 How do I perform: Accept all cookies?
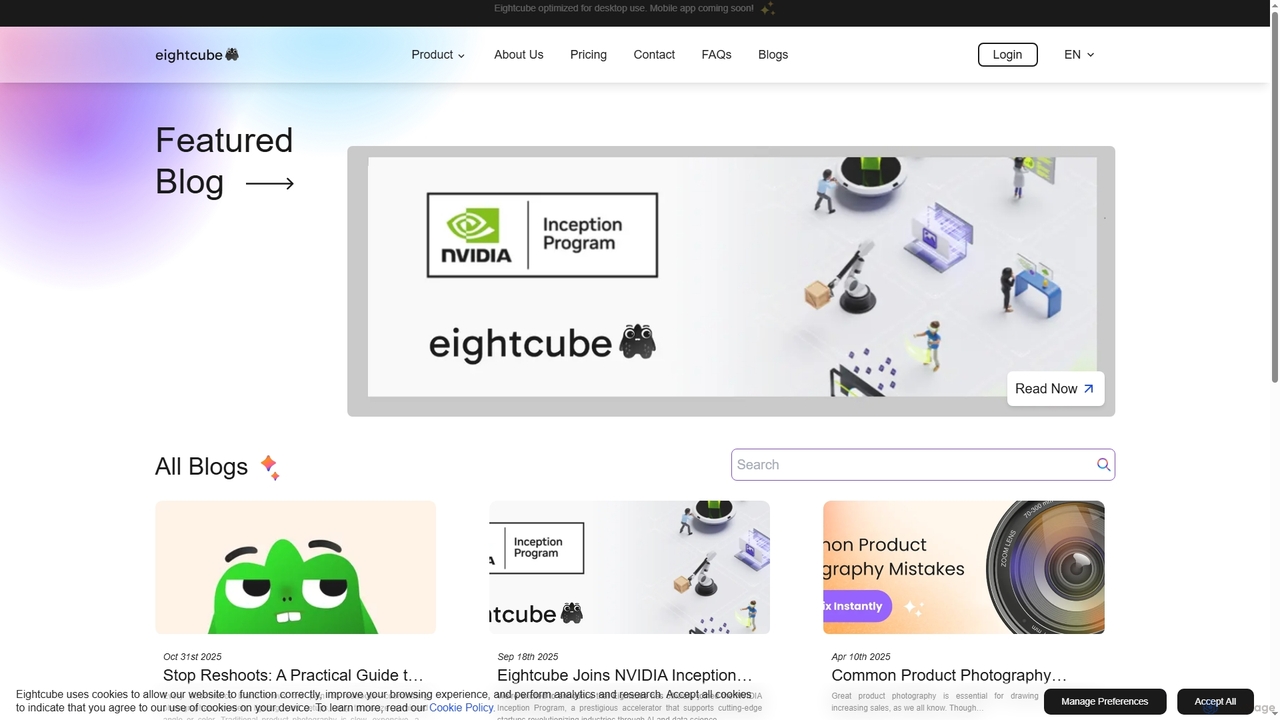pos(1215,701)
